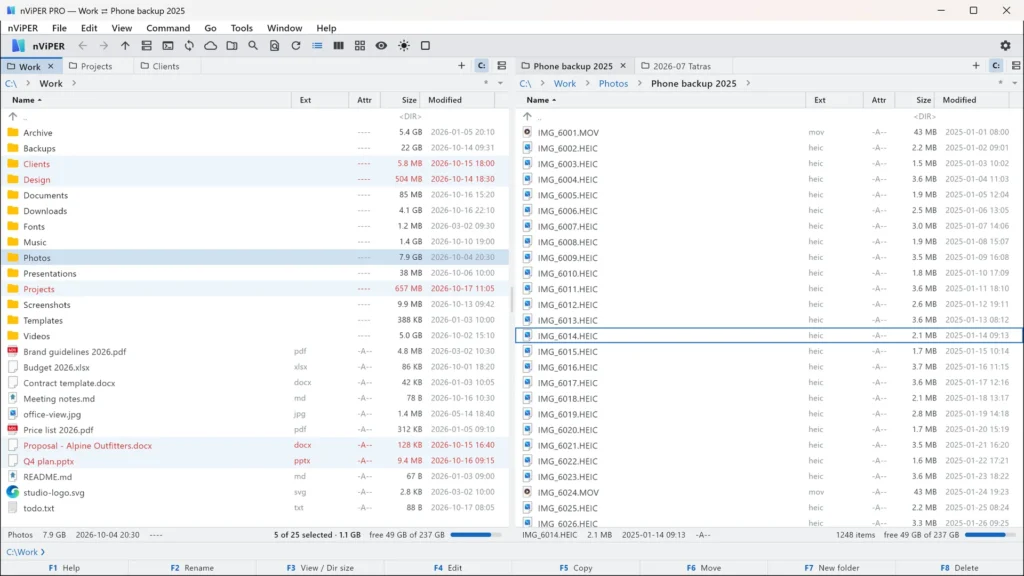Add a new tab in the left panel

(x=461, y=66)
